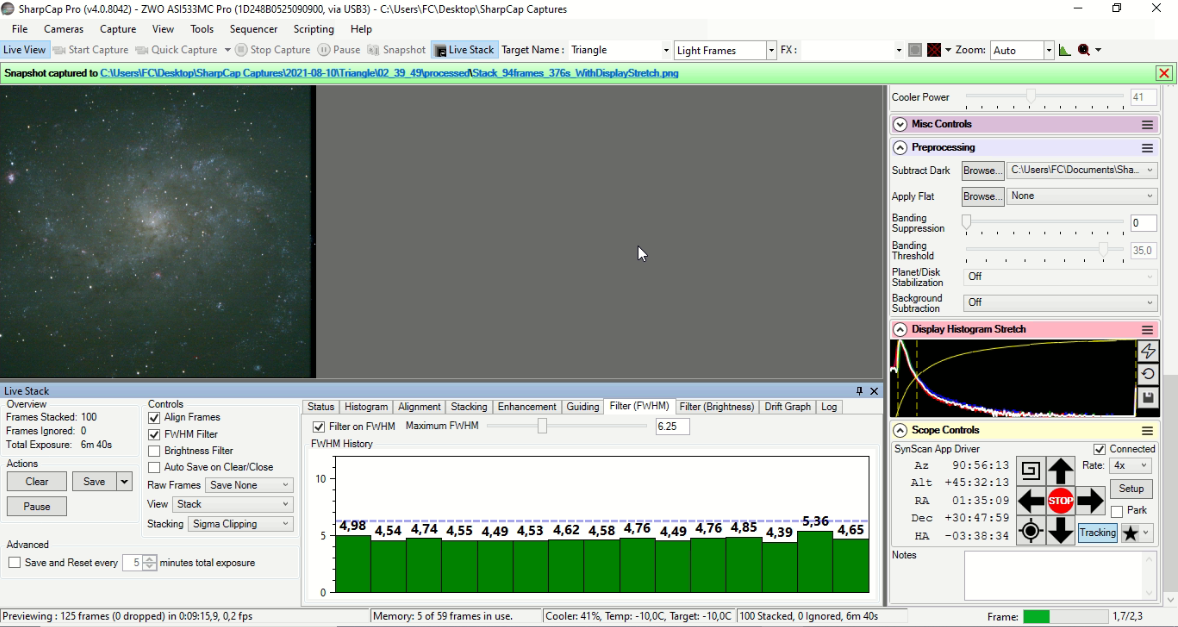Viewport: 1178px width, 627px height.
Task: Click the FX selection area icon
Action: click(914, 50)
